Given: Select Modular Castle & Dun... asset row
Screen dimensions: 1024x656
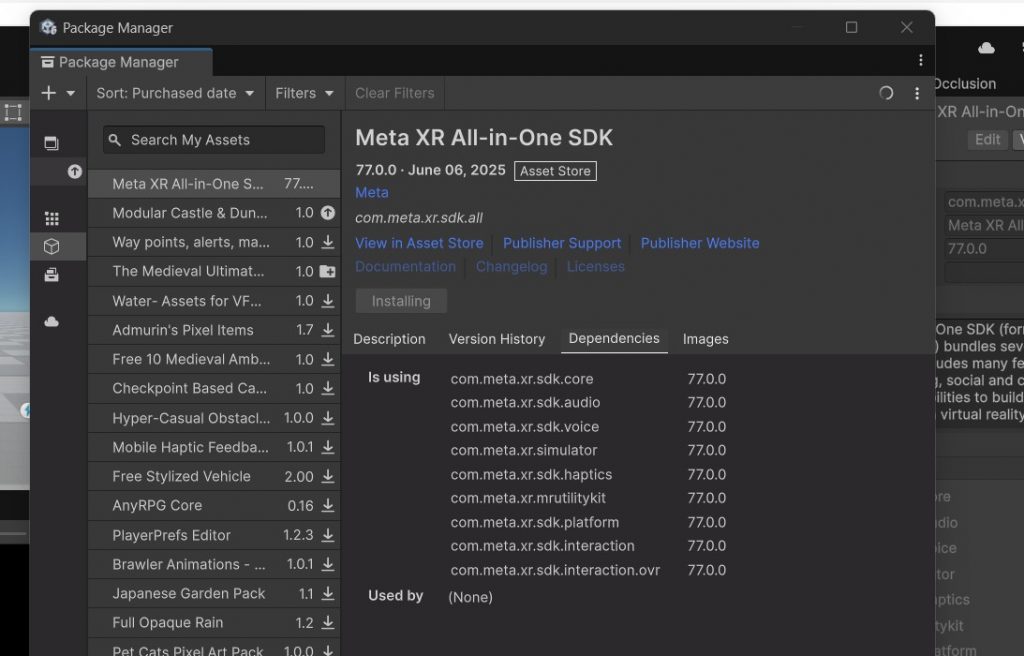Looking at the screenshot, I should [214, 213].
